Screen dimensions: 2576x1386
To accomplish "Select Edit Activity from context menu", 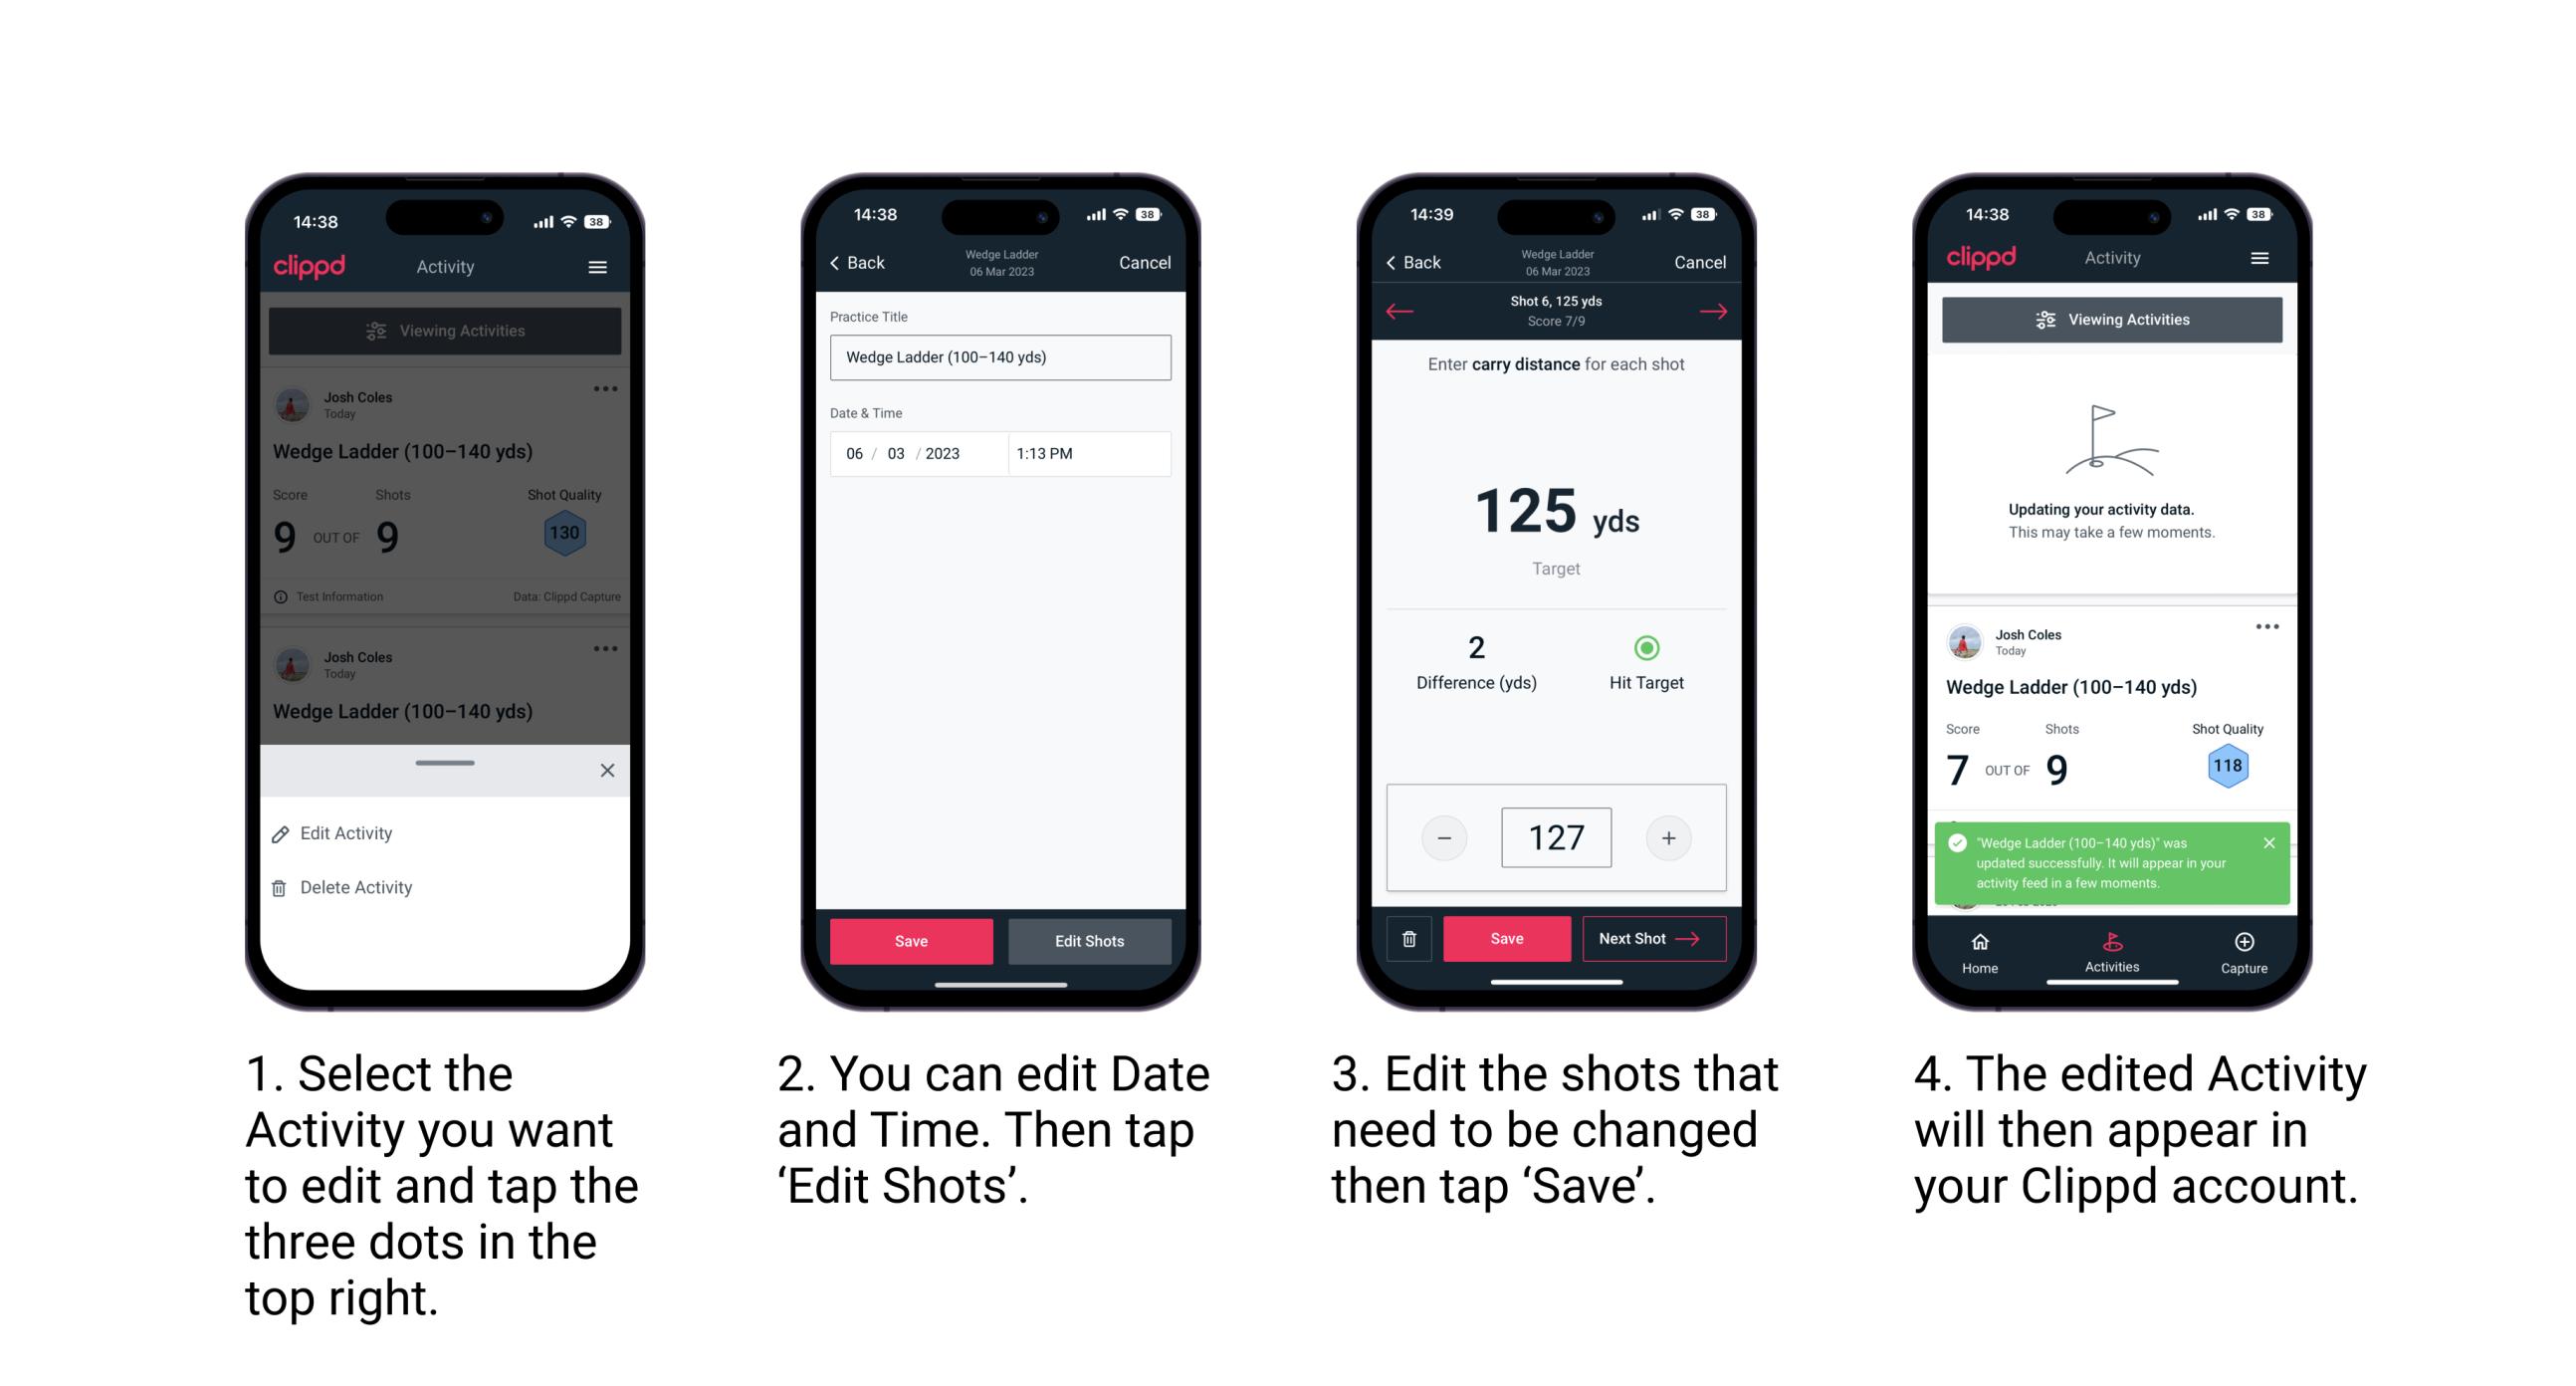I will tap(349, 834).
